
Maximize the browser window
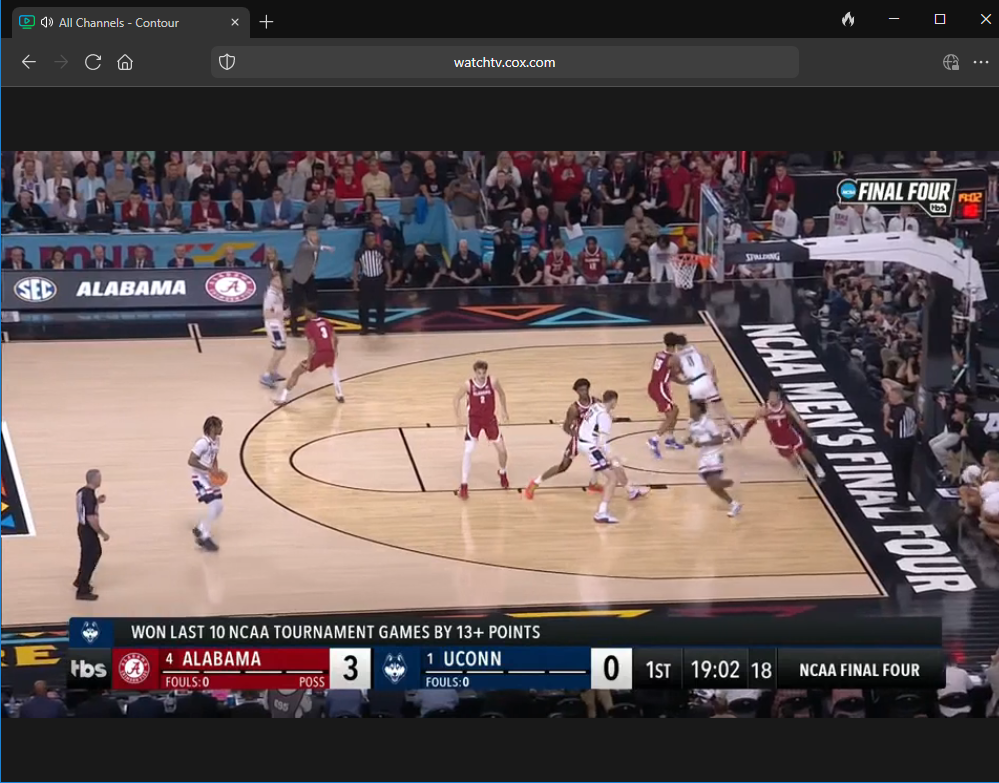[940, 19]
